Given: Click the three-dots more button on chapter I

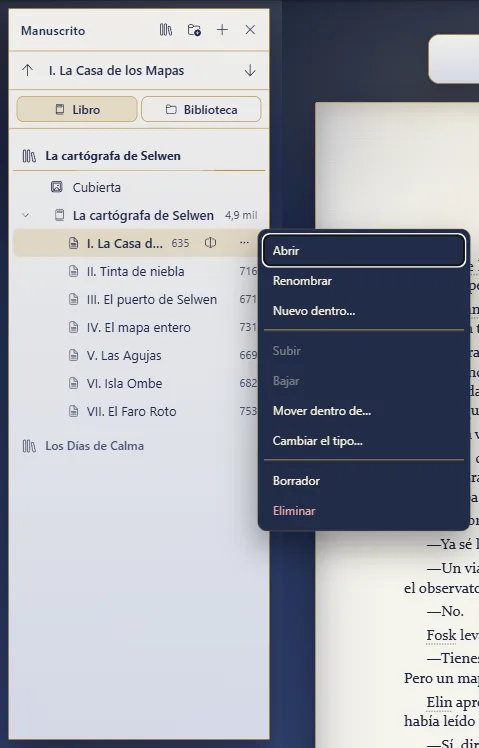Looking at the screenshot, I should tap(244, 243).
